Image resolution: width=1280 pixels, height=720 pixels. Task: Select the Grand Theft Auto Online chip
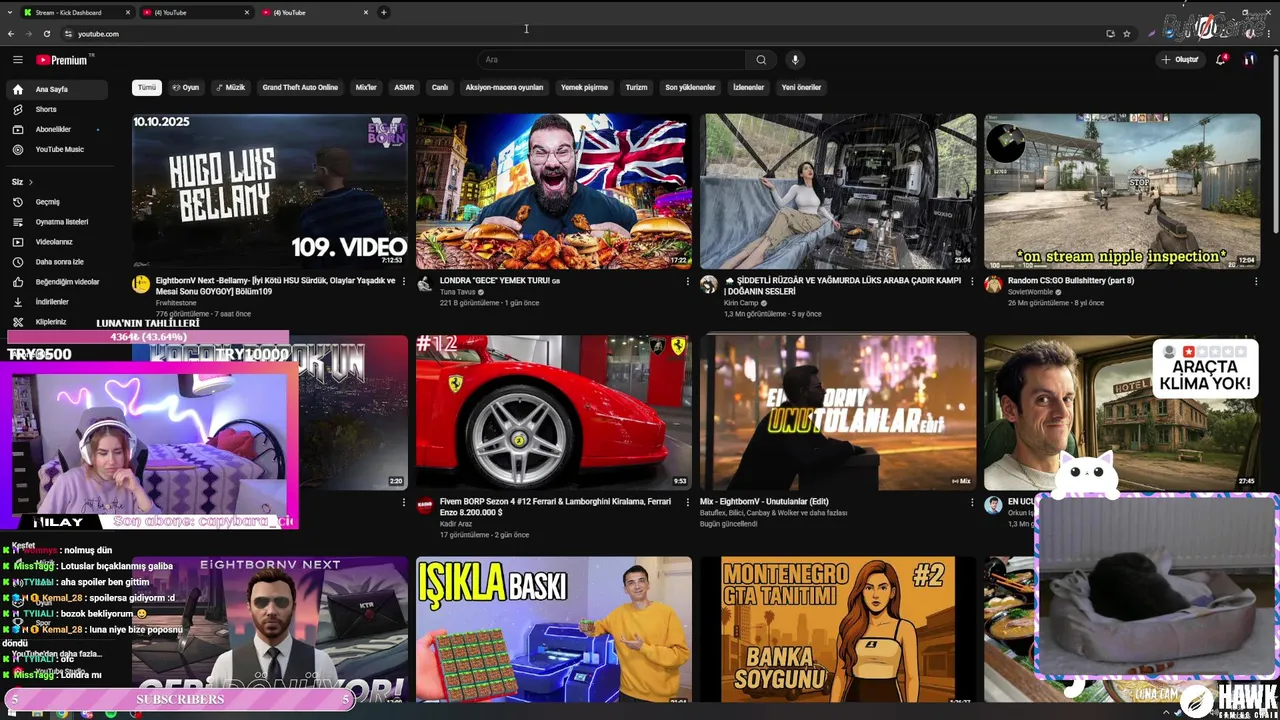click(300, 87)
